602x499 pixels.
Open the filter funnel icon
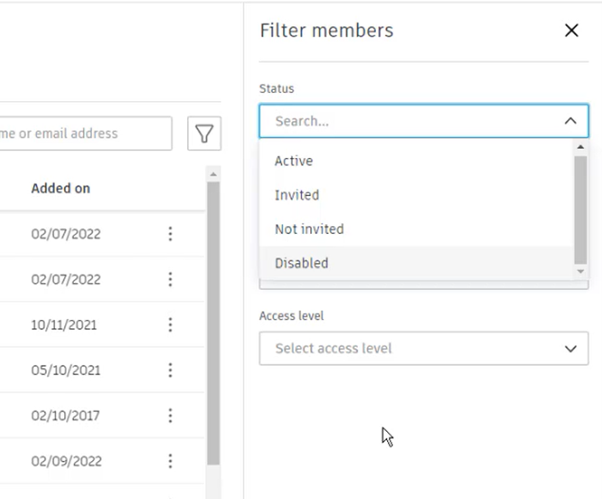[204, 134]
